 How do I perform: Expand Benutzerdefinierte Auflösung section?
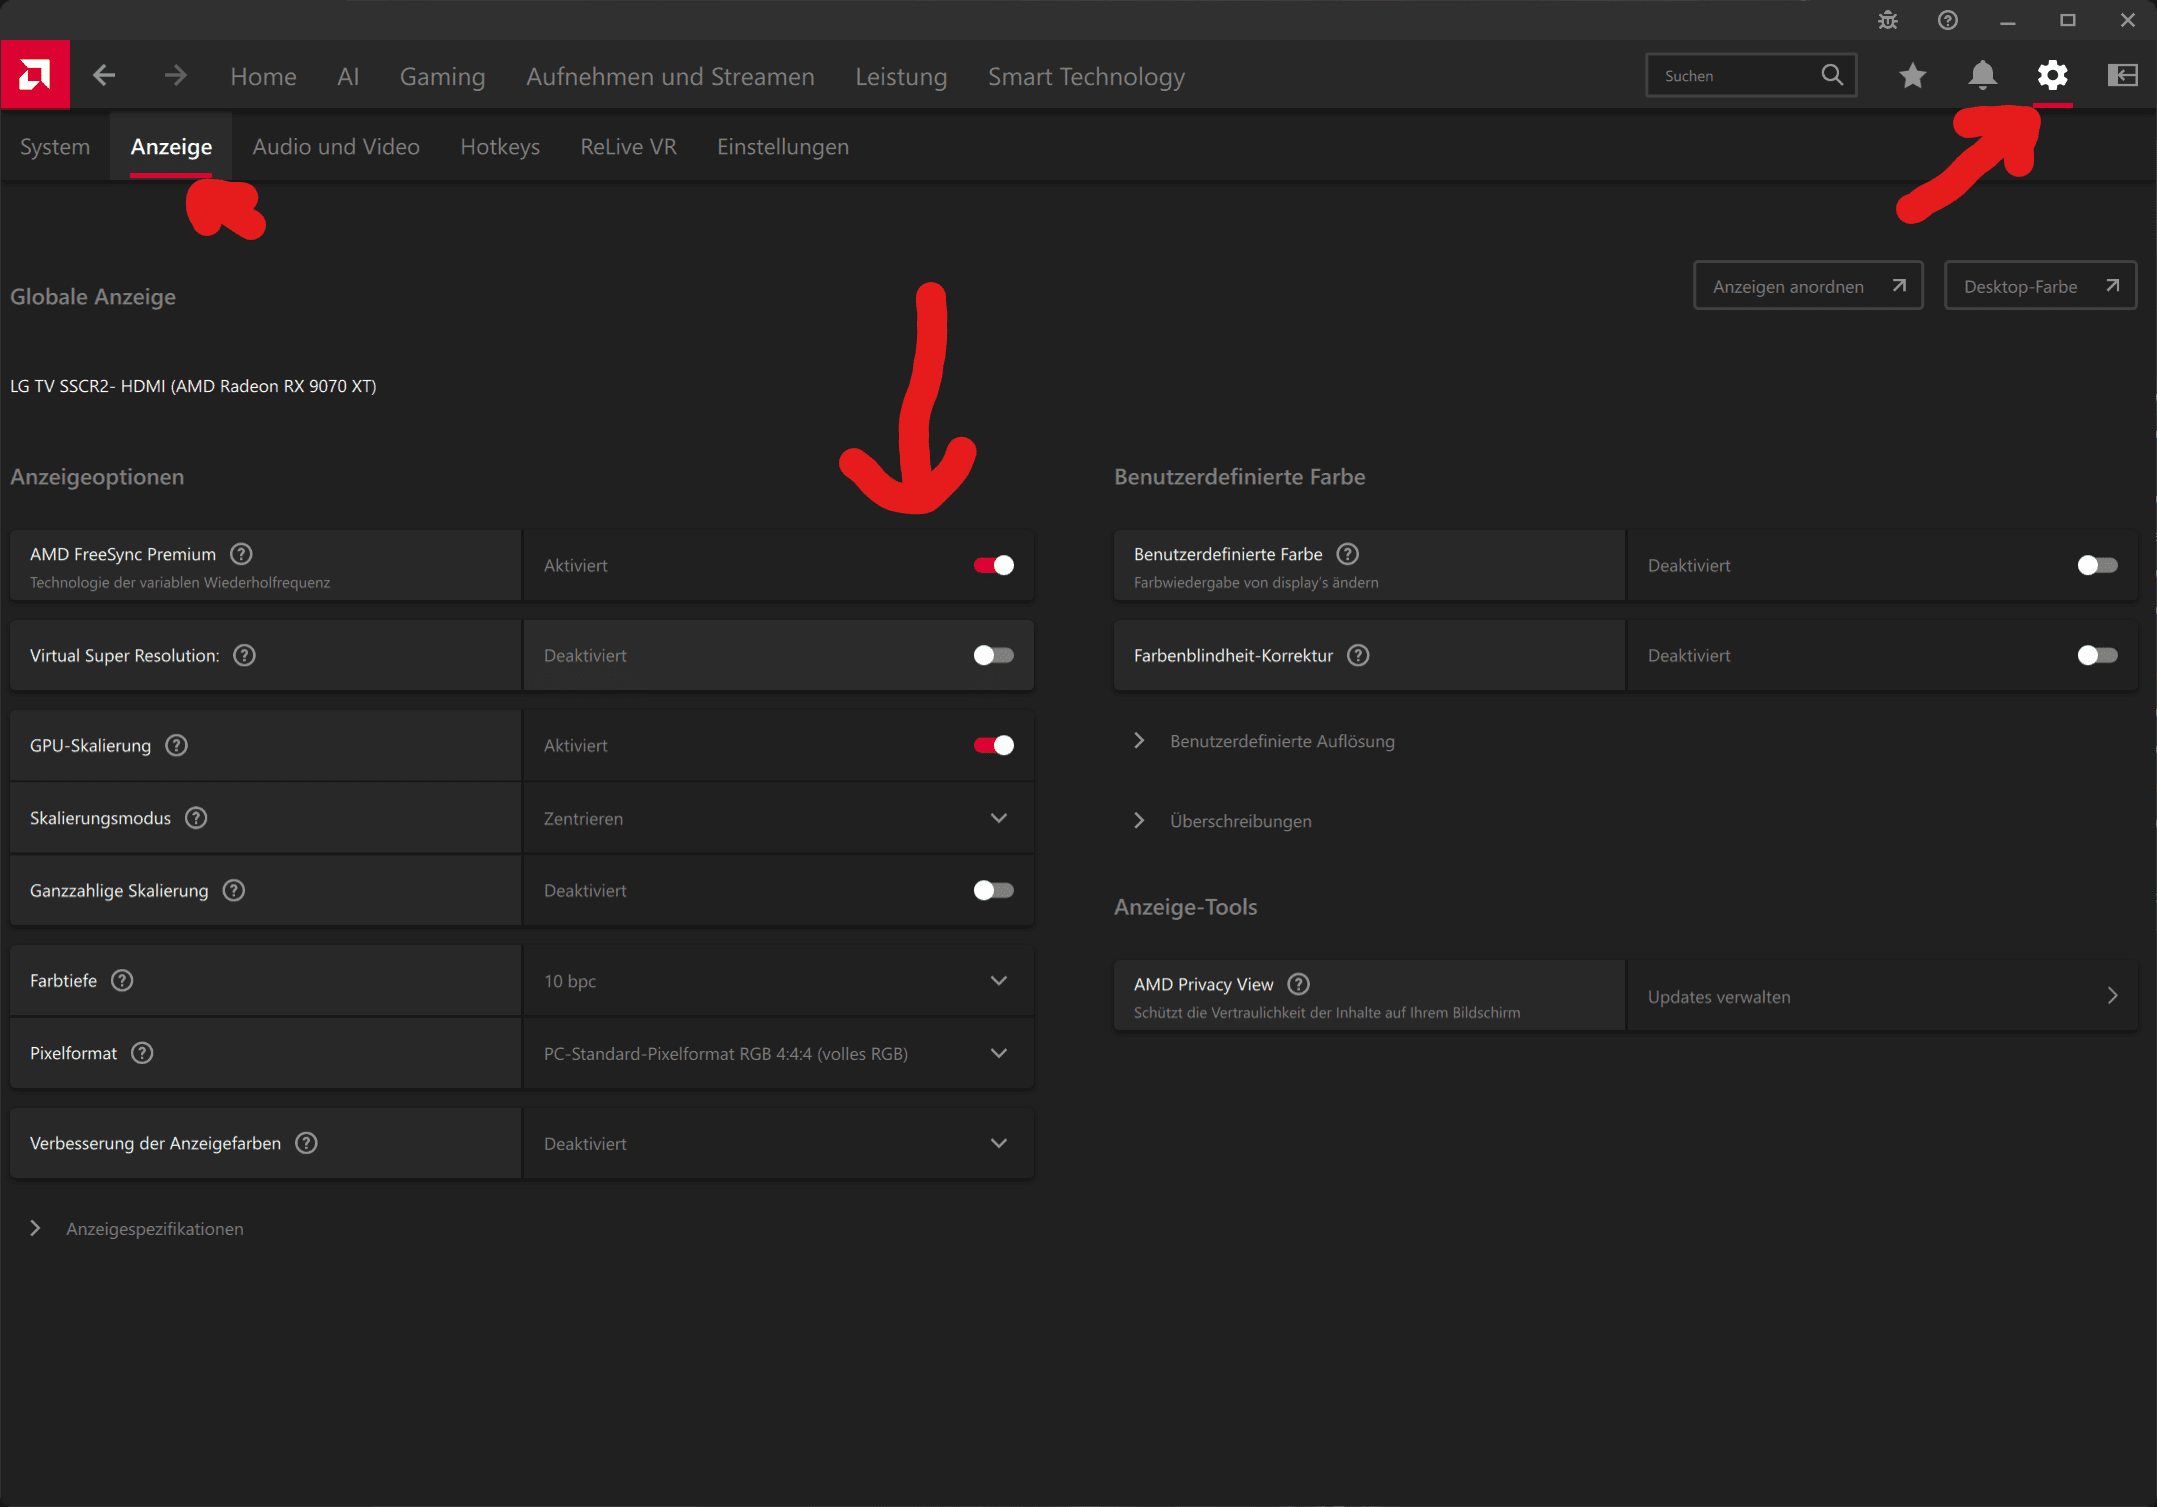pos(1281,741)
